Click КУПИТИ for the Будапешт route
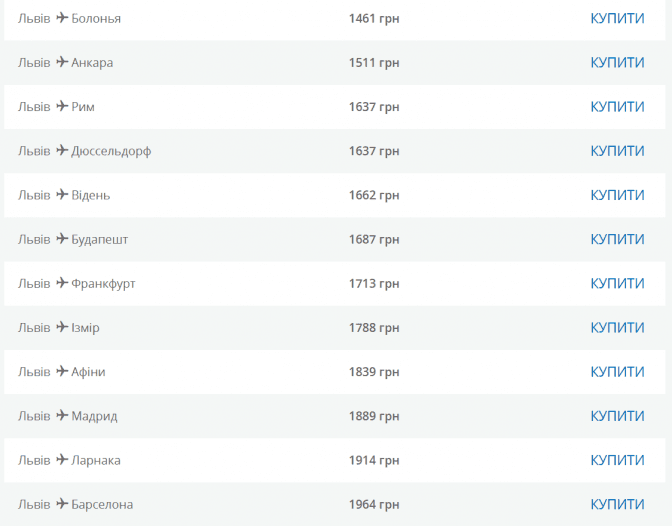Viewport: 672px width, 526px height. (617, 239)
